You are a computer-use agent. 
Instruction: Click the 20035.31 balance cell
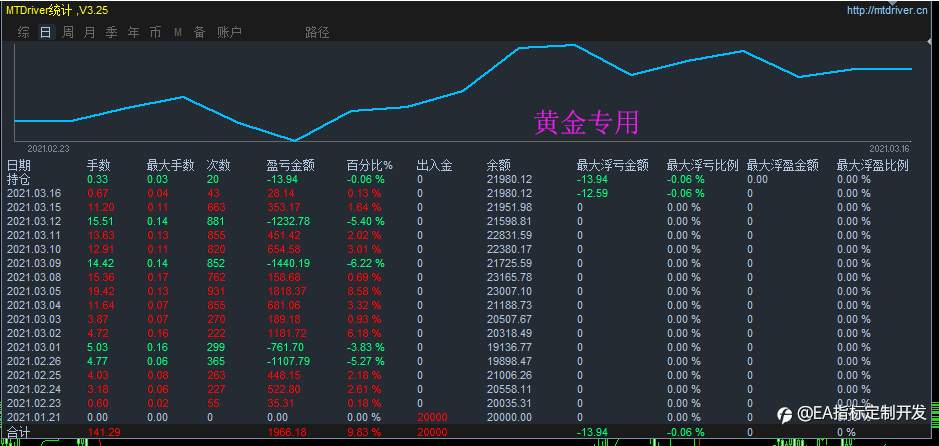click(509, 403)
